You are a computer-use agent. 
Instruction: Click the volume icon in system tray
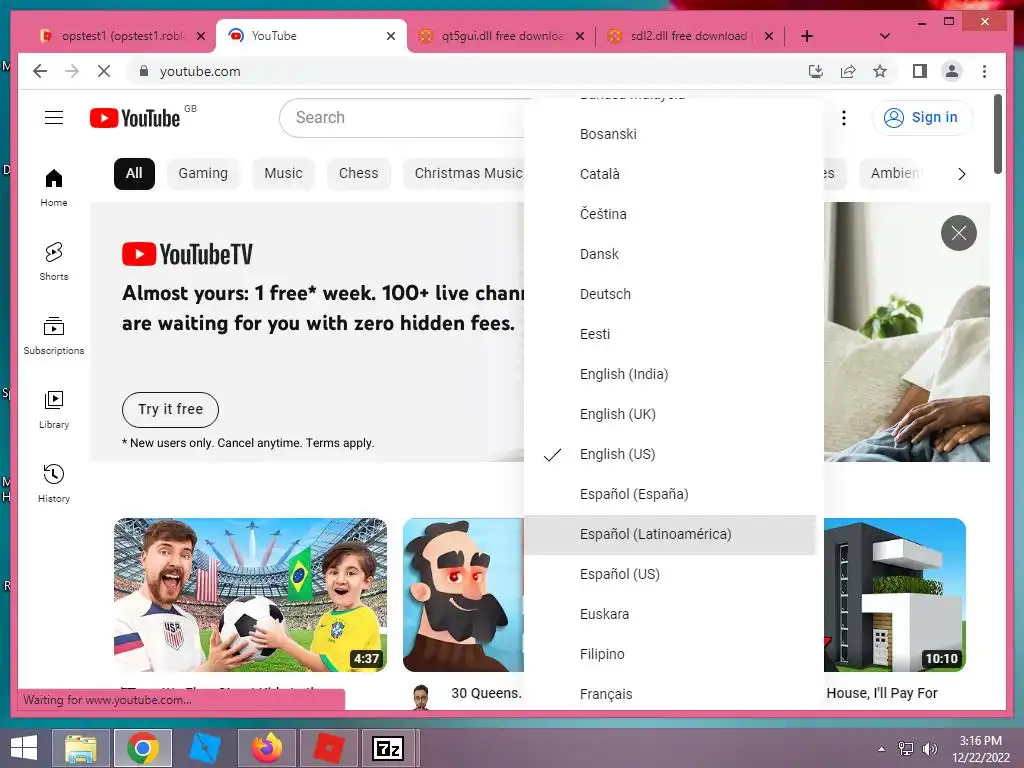pos(929,748)
